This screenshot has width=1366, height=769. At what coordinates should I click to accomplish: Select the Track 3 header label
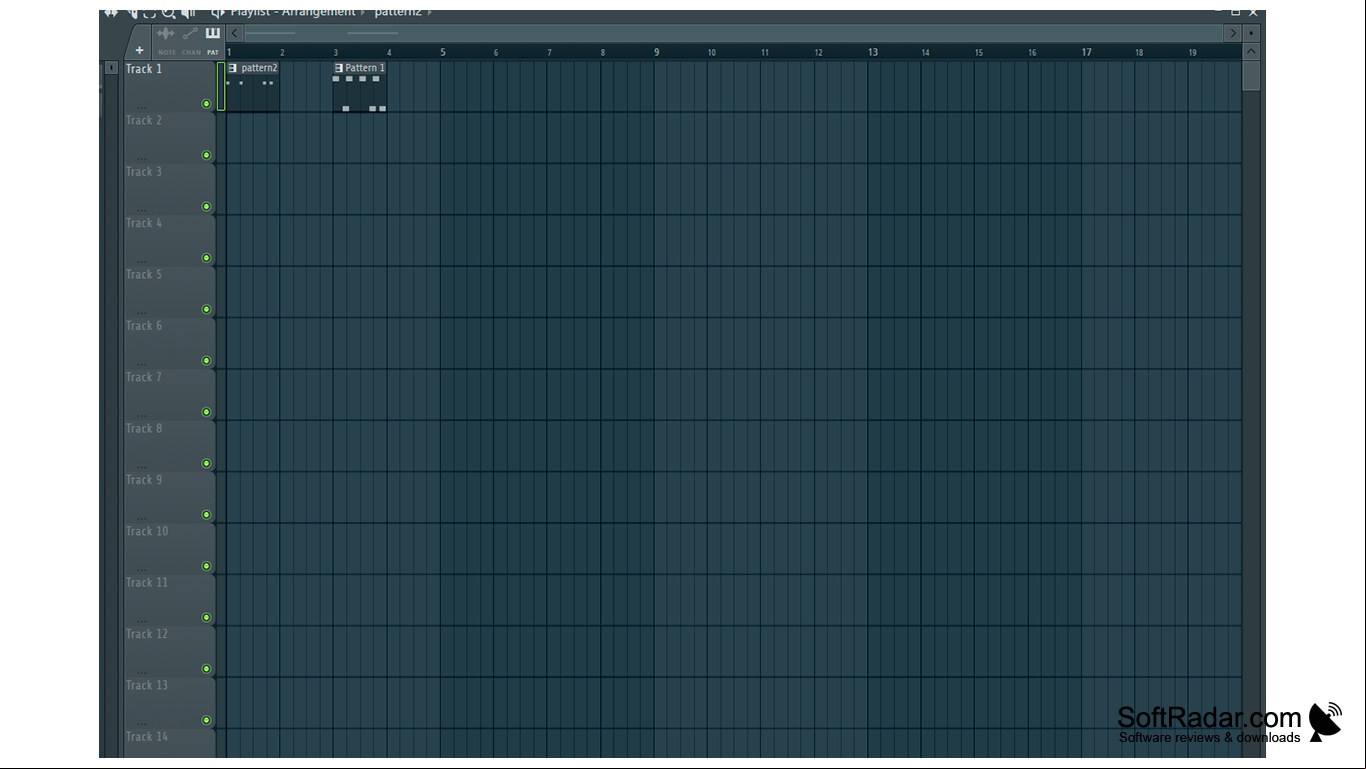coord(144,171)
